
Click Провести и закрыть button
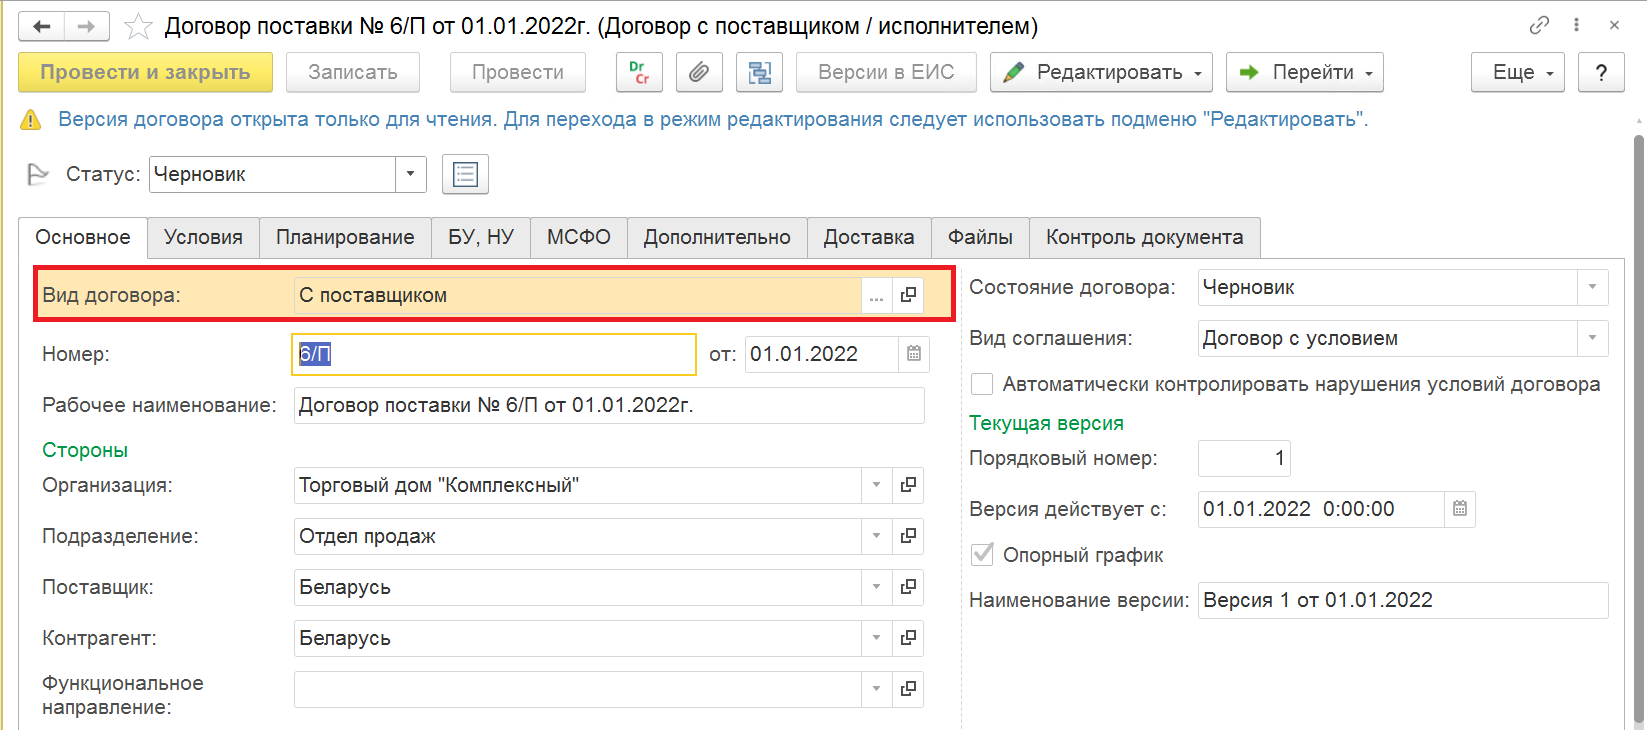click(x=146, y=72)
